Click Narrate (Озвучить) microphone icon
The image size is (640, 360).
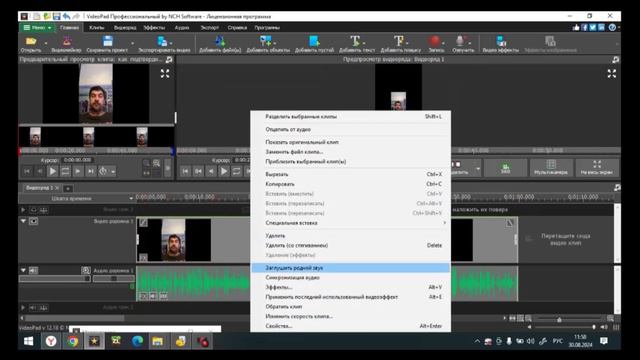[460, 41]
